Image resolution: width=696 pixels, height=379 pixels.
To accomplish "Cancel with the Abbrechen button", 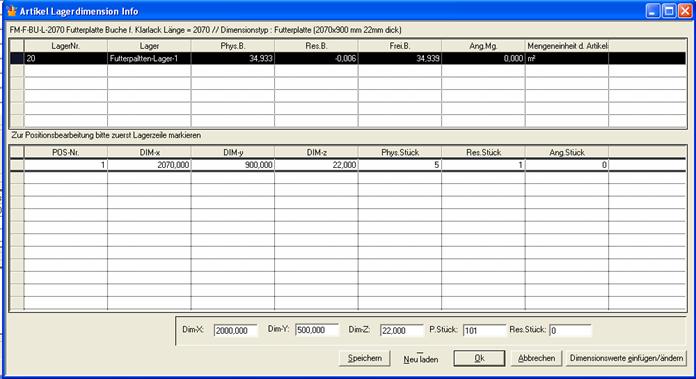I will [x=536, y=358].
